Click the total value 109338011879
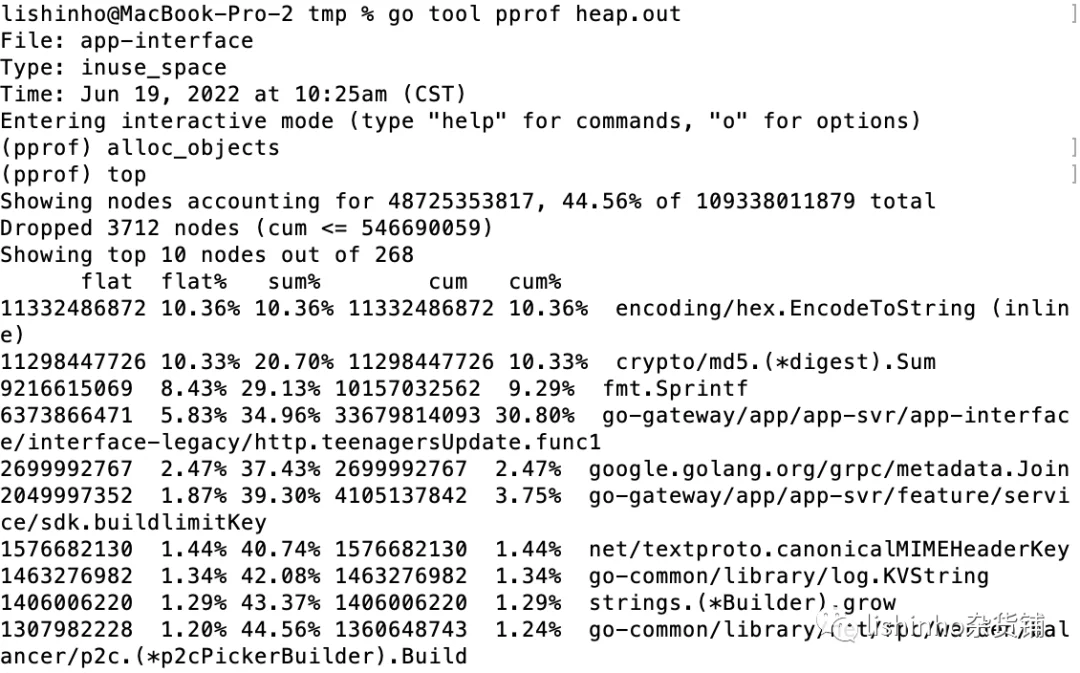The image size is (1080, 673). click(x=776, y=201)
